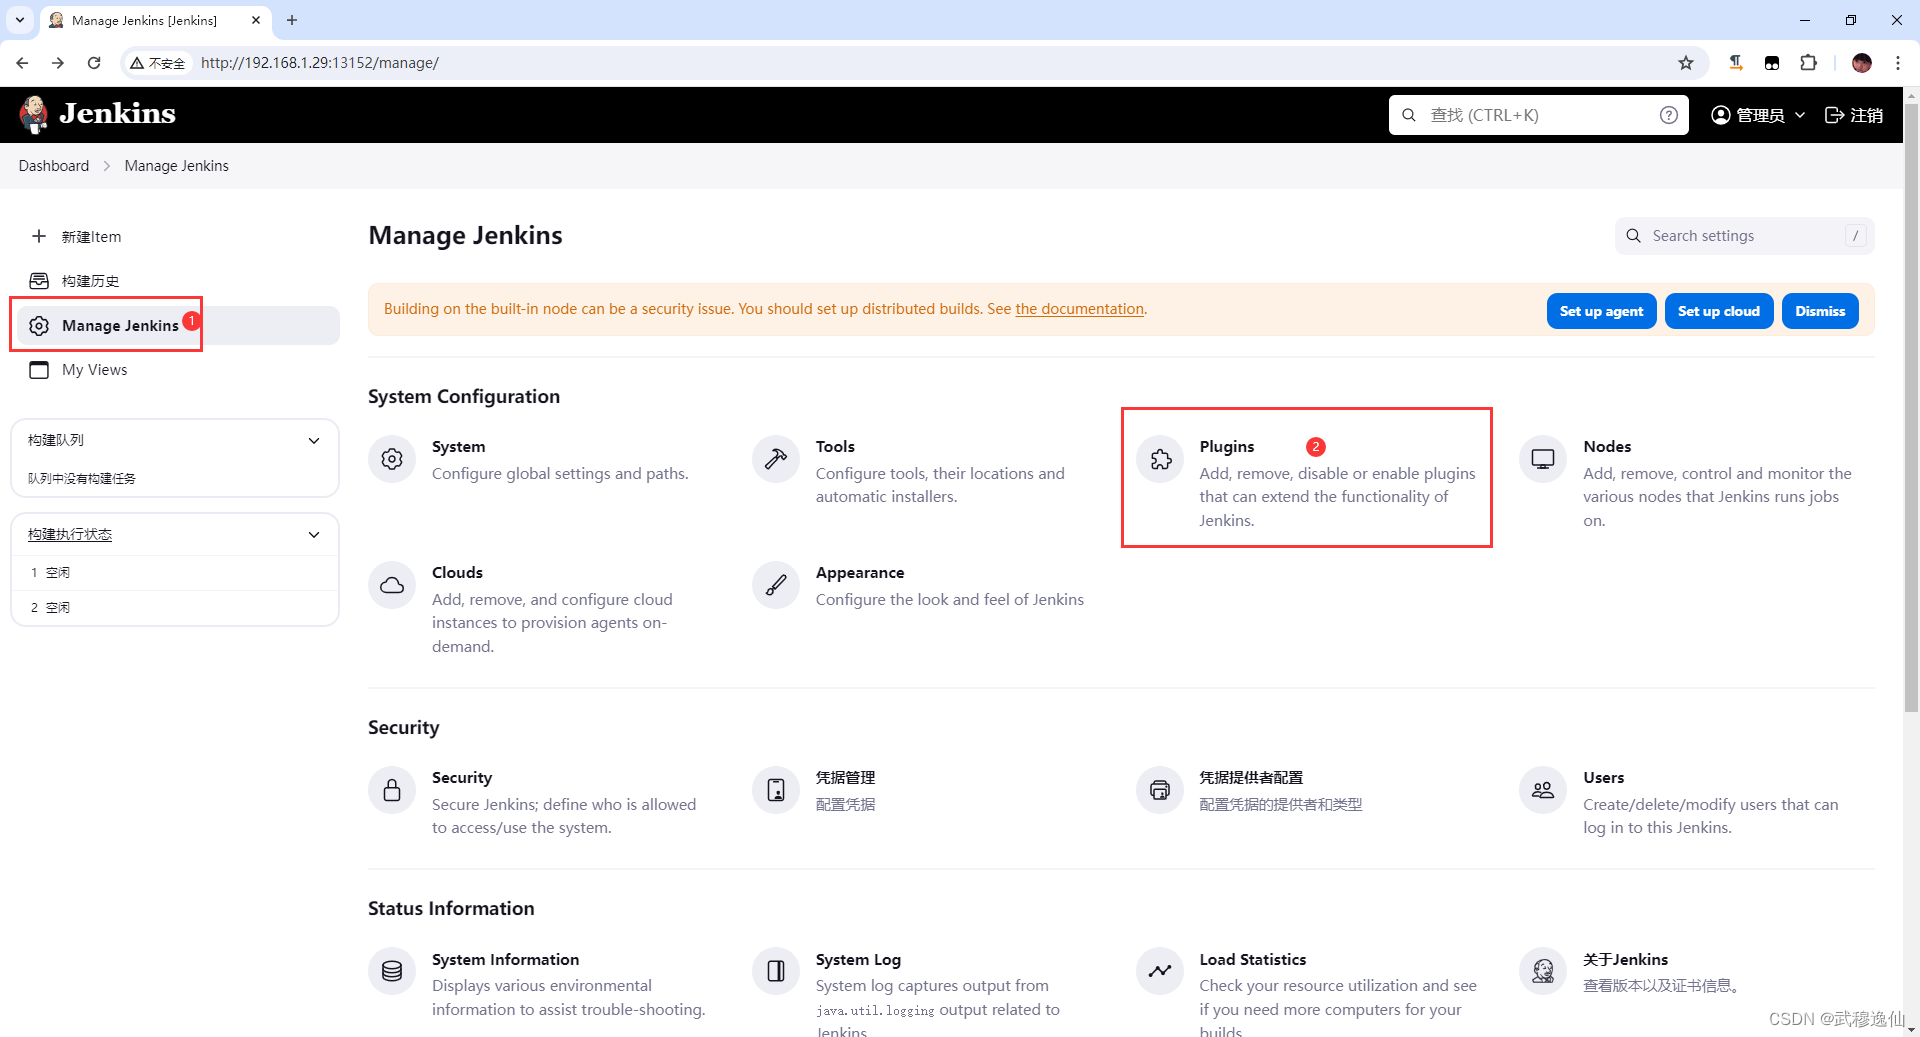The image size is (1920, 1037).
Task: Open the Clouds cloud icon
Action: click(x=392, y=585)
